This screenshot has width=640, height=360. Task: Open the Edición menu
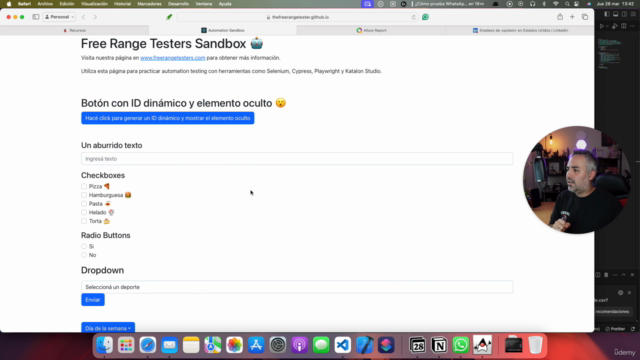point(67,4)
